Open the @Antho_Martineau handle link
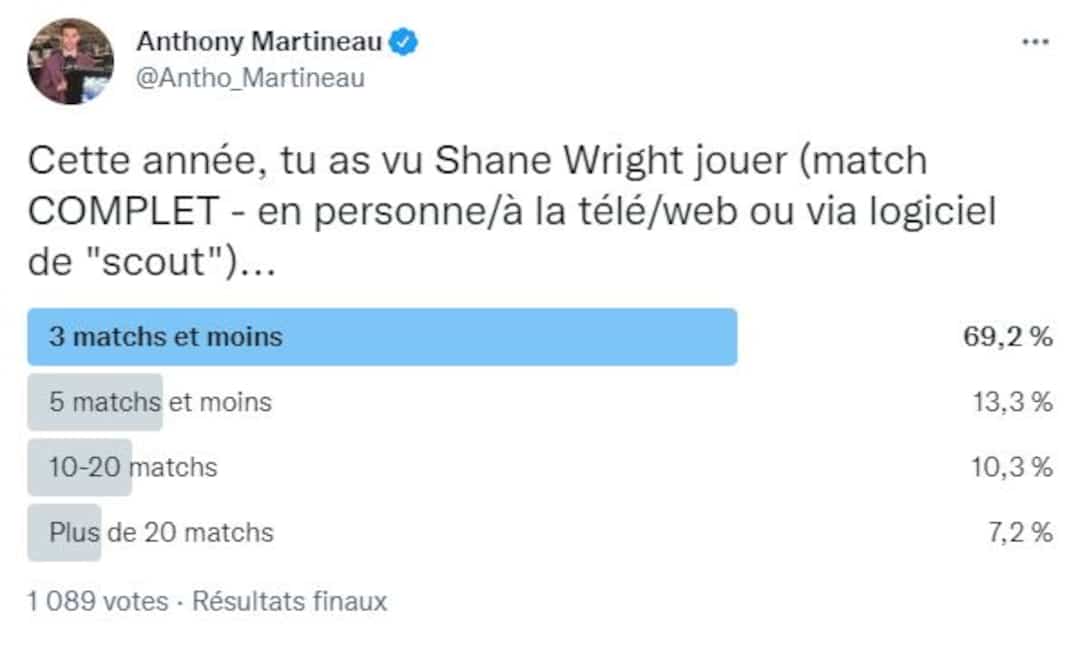The width and height of the screenshot is (1080, 645). (251, 78)
